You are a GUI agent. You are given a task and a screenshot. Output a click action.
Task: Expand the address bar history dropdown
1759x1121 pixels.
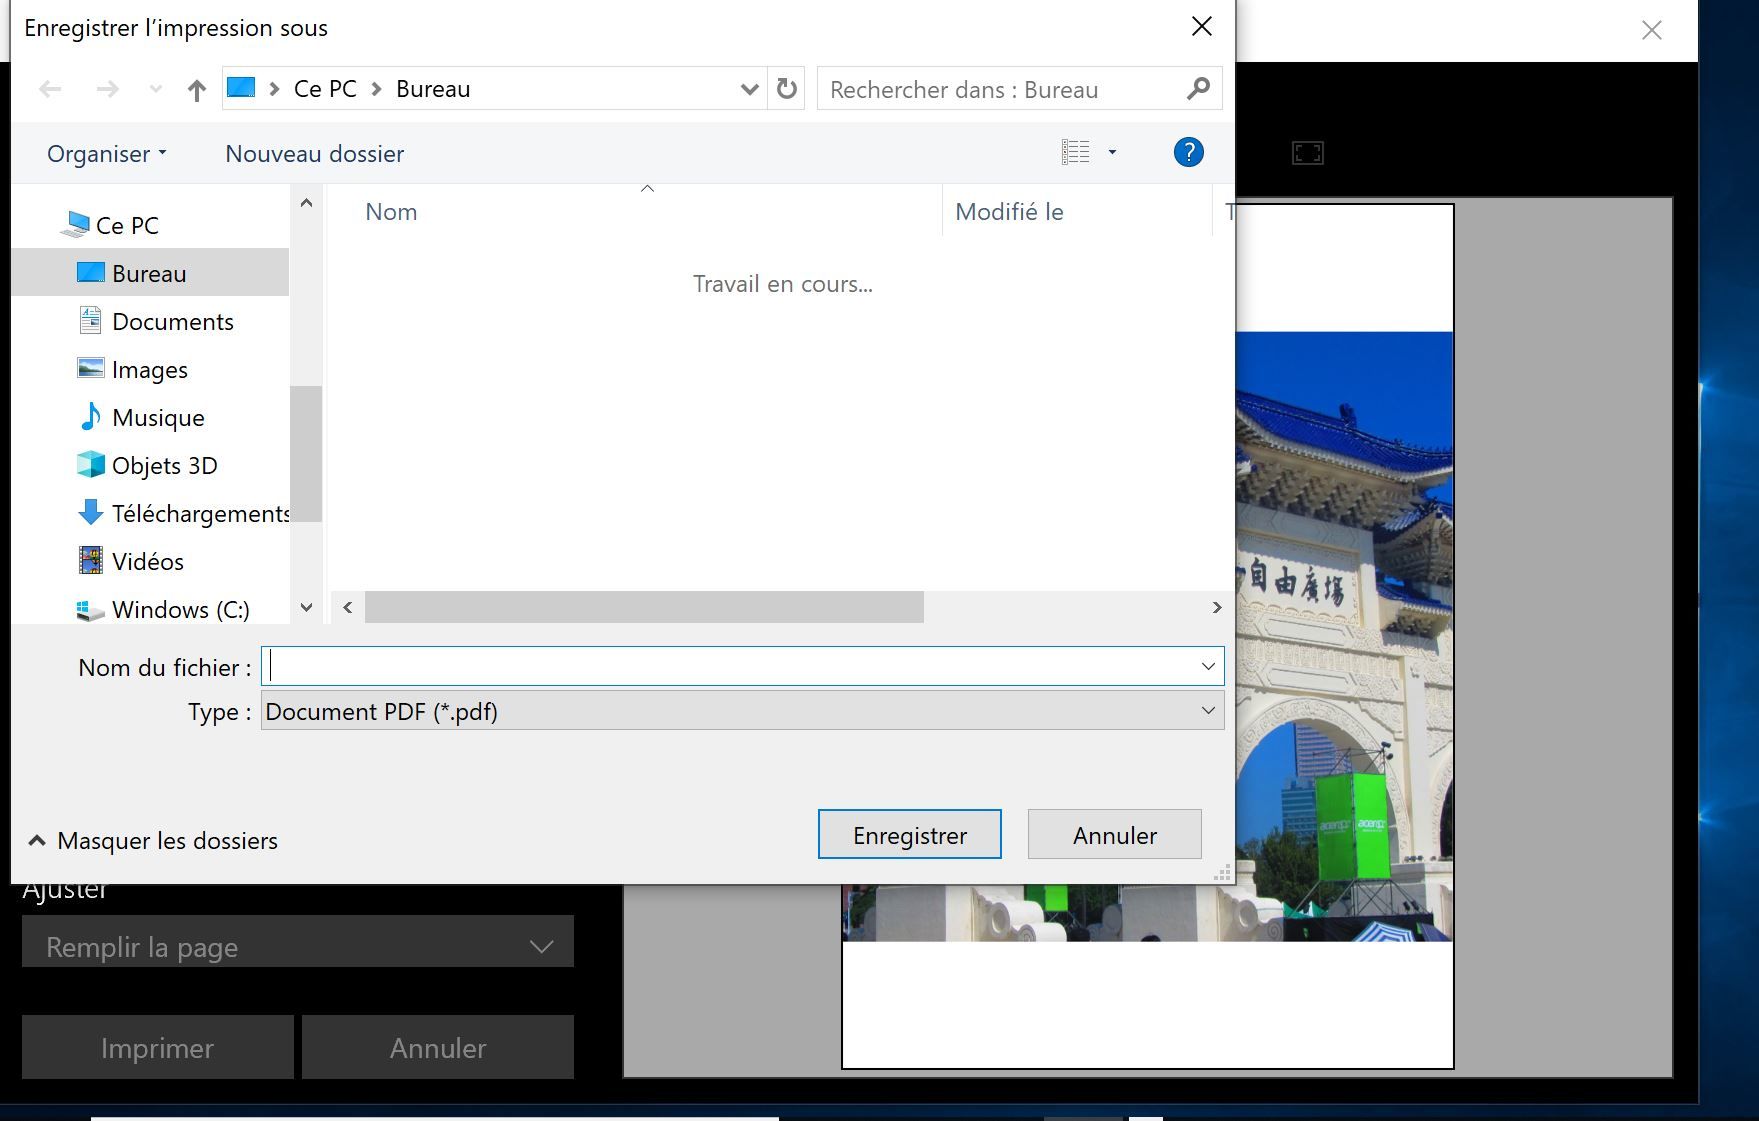pyautogui.click(x=749, y=89)
